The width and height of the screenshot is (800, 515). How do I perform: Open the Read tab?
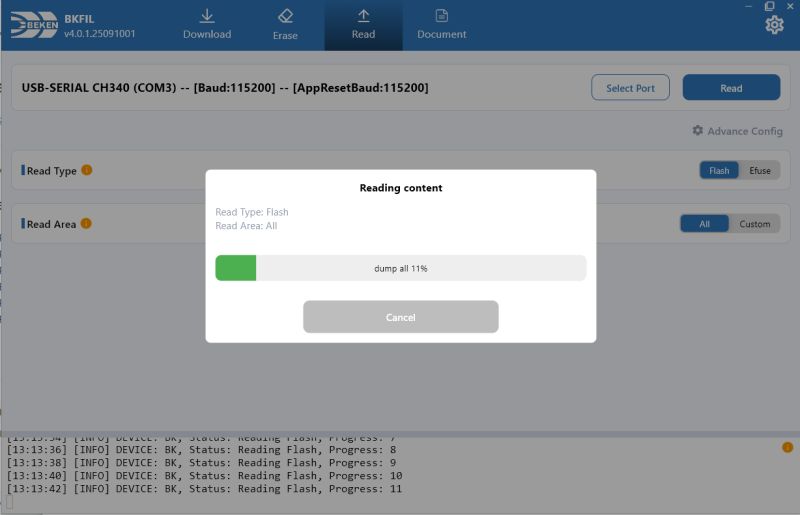tap(363, 25)
